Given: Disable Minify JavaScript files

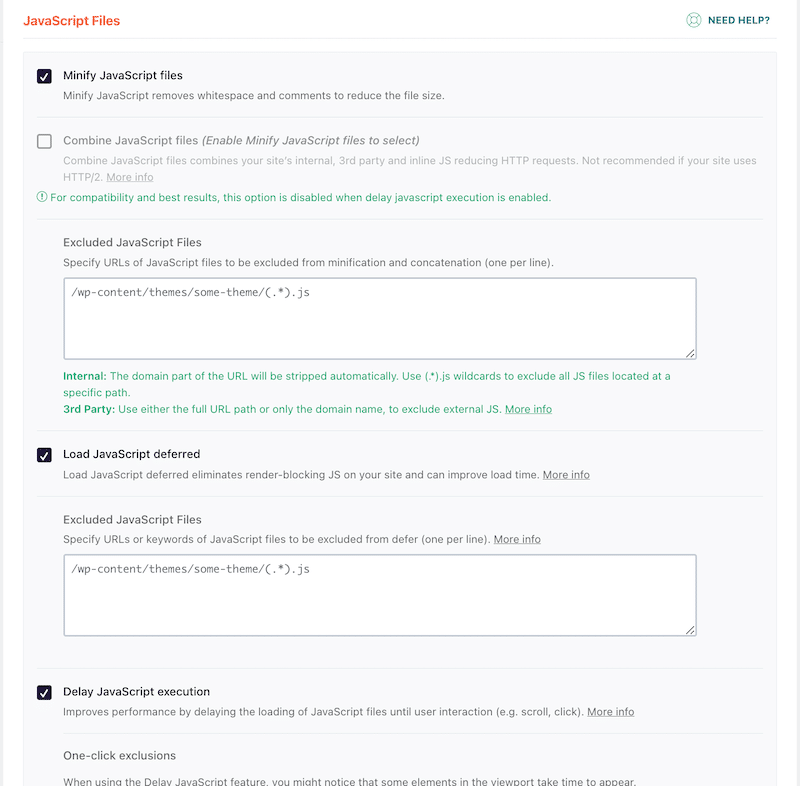Looking at the screenshot, I should pos(44,75).
